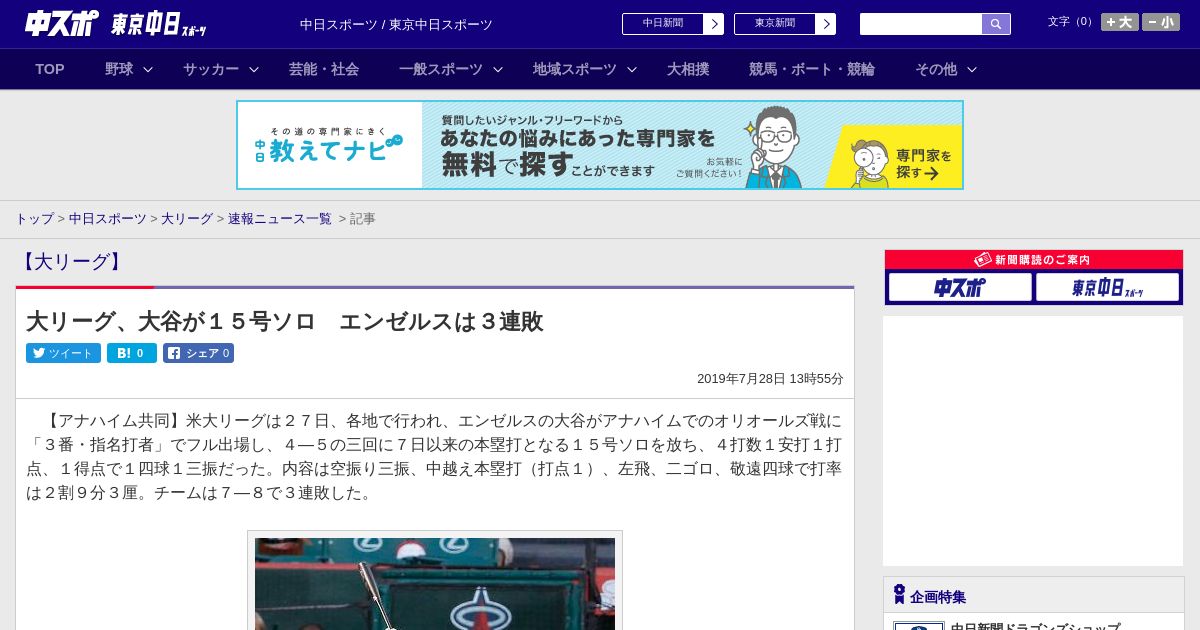Focus the site search input field
The image size is (1200, 630).
coord(921,24)
